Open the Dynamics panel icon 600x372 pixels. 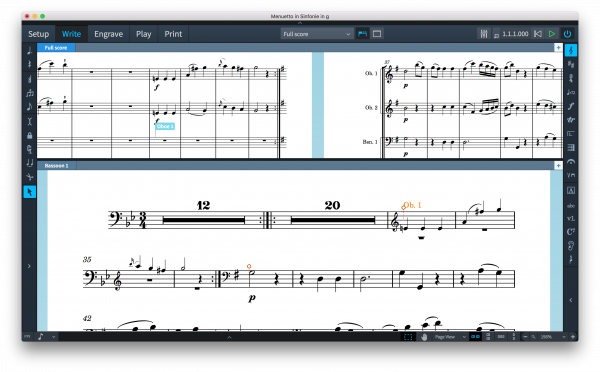[x=571, y=106]
